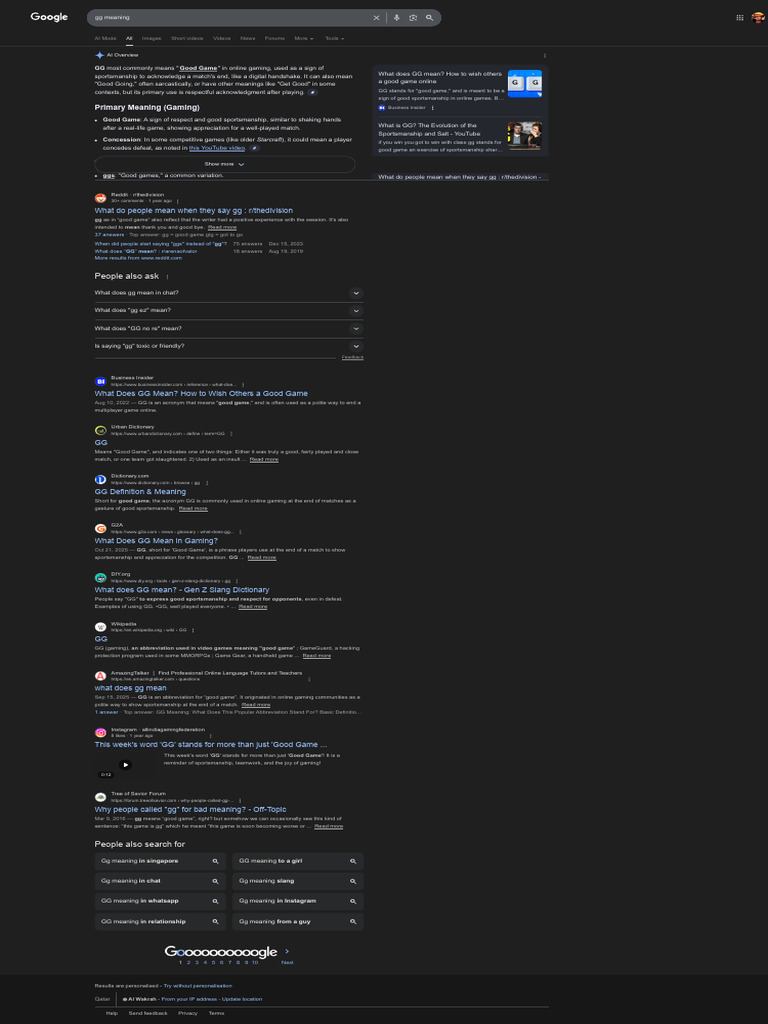Click the magnifying glass search icon
The width and height of the screenshot is (768, 1024).
(x=429, y=18)
